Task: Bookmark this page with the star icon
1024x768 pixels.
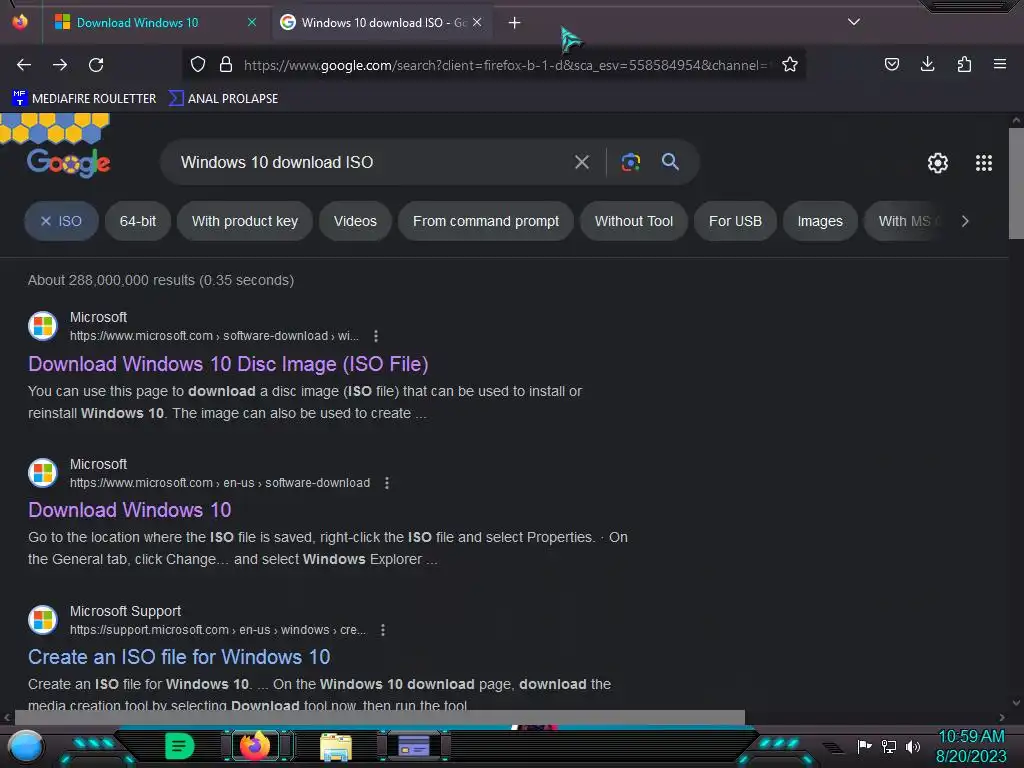Action: pos(790,64)
